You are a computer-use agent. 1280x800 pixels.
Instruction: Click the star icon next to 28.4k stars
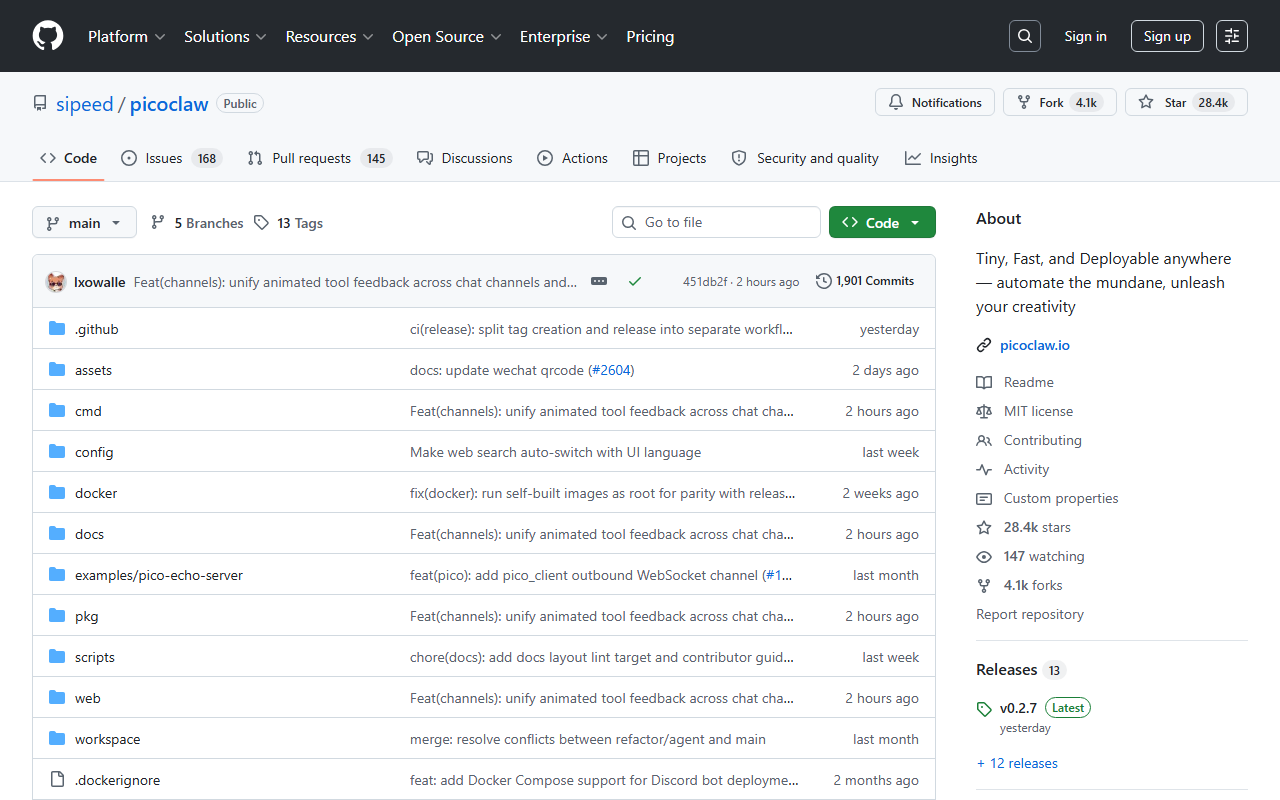pyautogui.click(x=984, y=527)
